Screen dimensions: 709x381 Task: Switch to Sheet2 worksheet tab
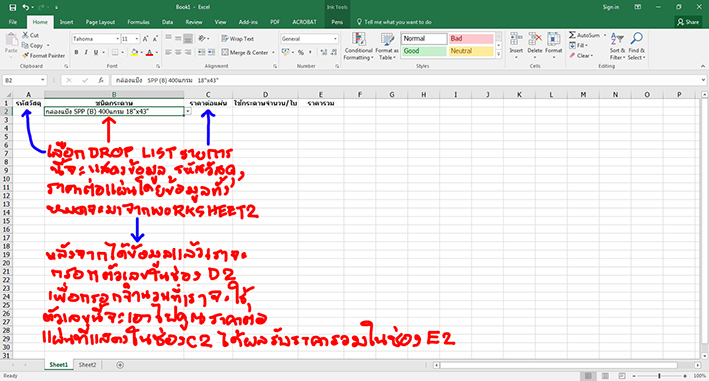point(87,365)
